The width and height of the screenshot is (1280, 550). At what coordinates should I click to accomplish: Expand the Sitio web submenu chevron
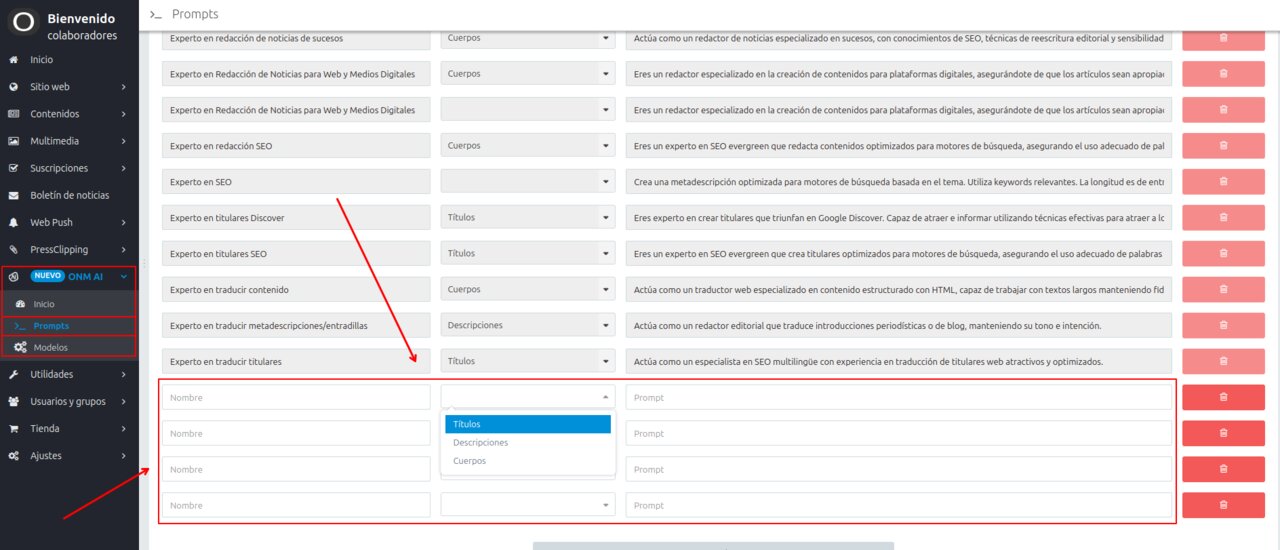(x=123, y=87)
